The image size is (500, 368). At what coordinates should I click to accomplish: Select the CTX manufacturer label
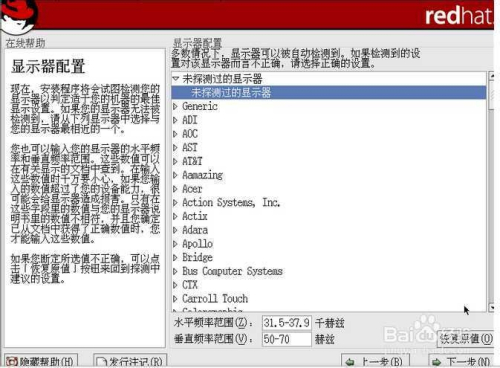tap(190, 285)
